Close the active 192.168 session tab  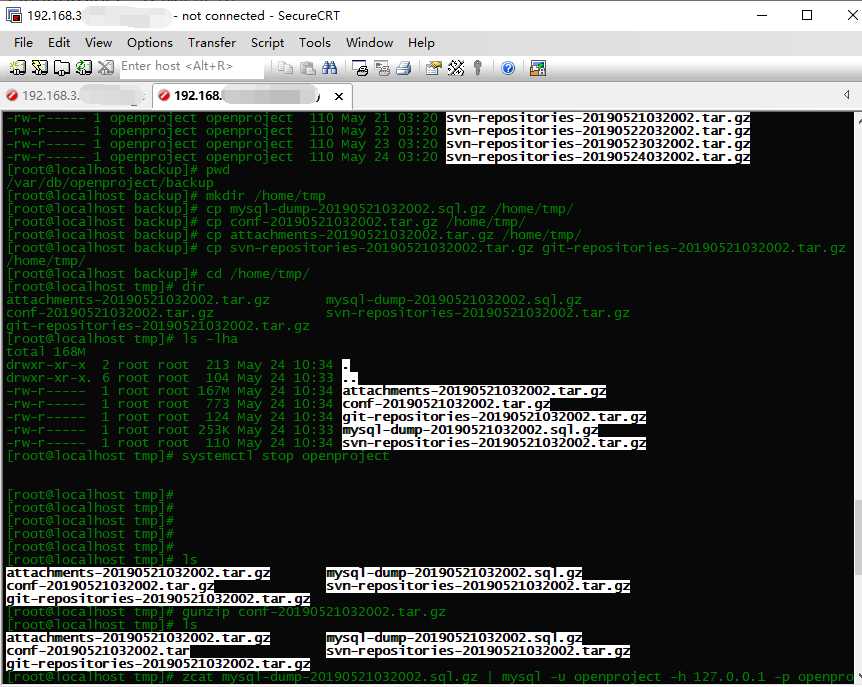pyautogui.click(x=339, y=96)
